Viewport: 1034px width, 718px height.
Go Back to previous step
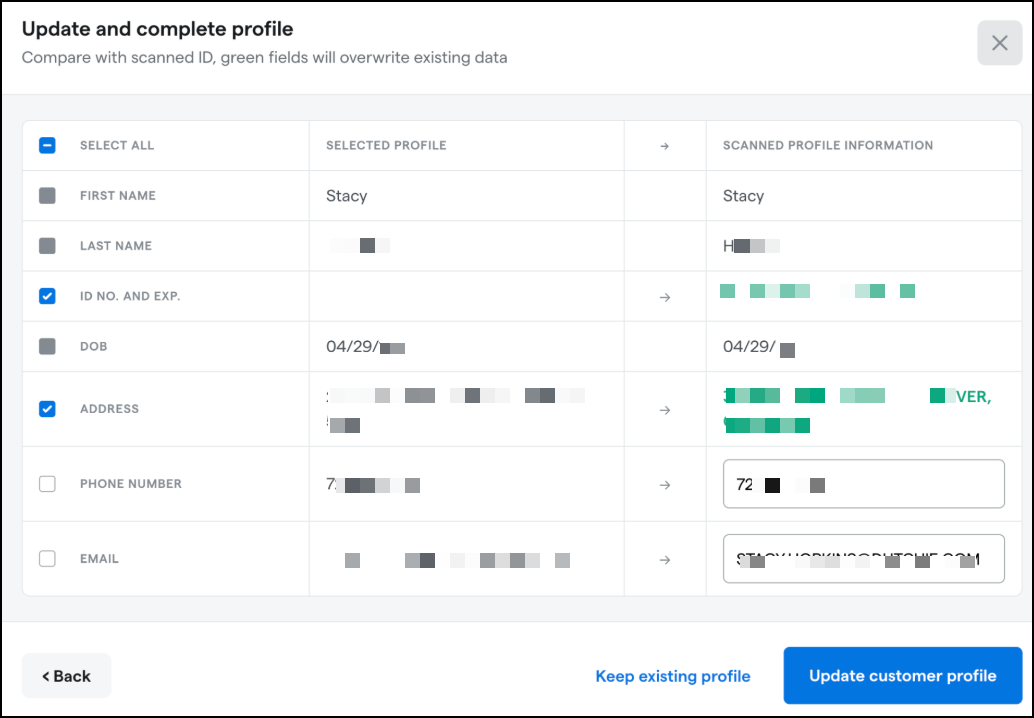pyautogui.click(x=67, y=676)
